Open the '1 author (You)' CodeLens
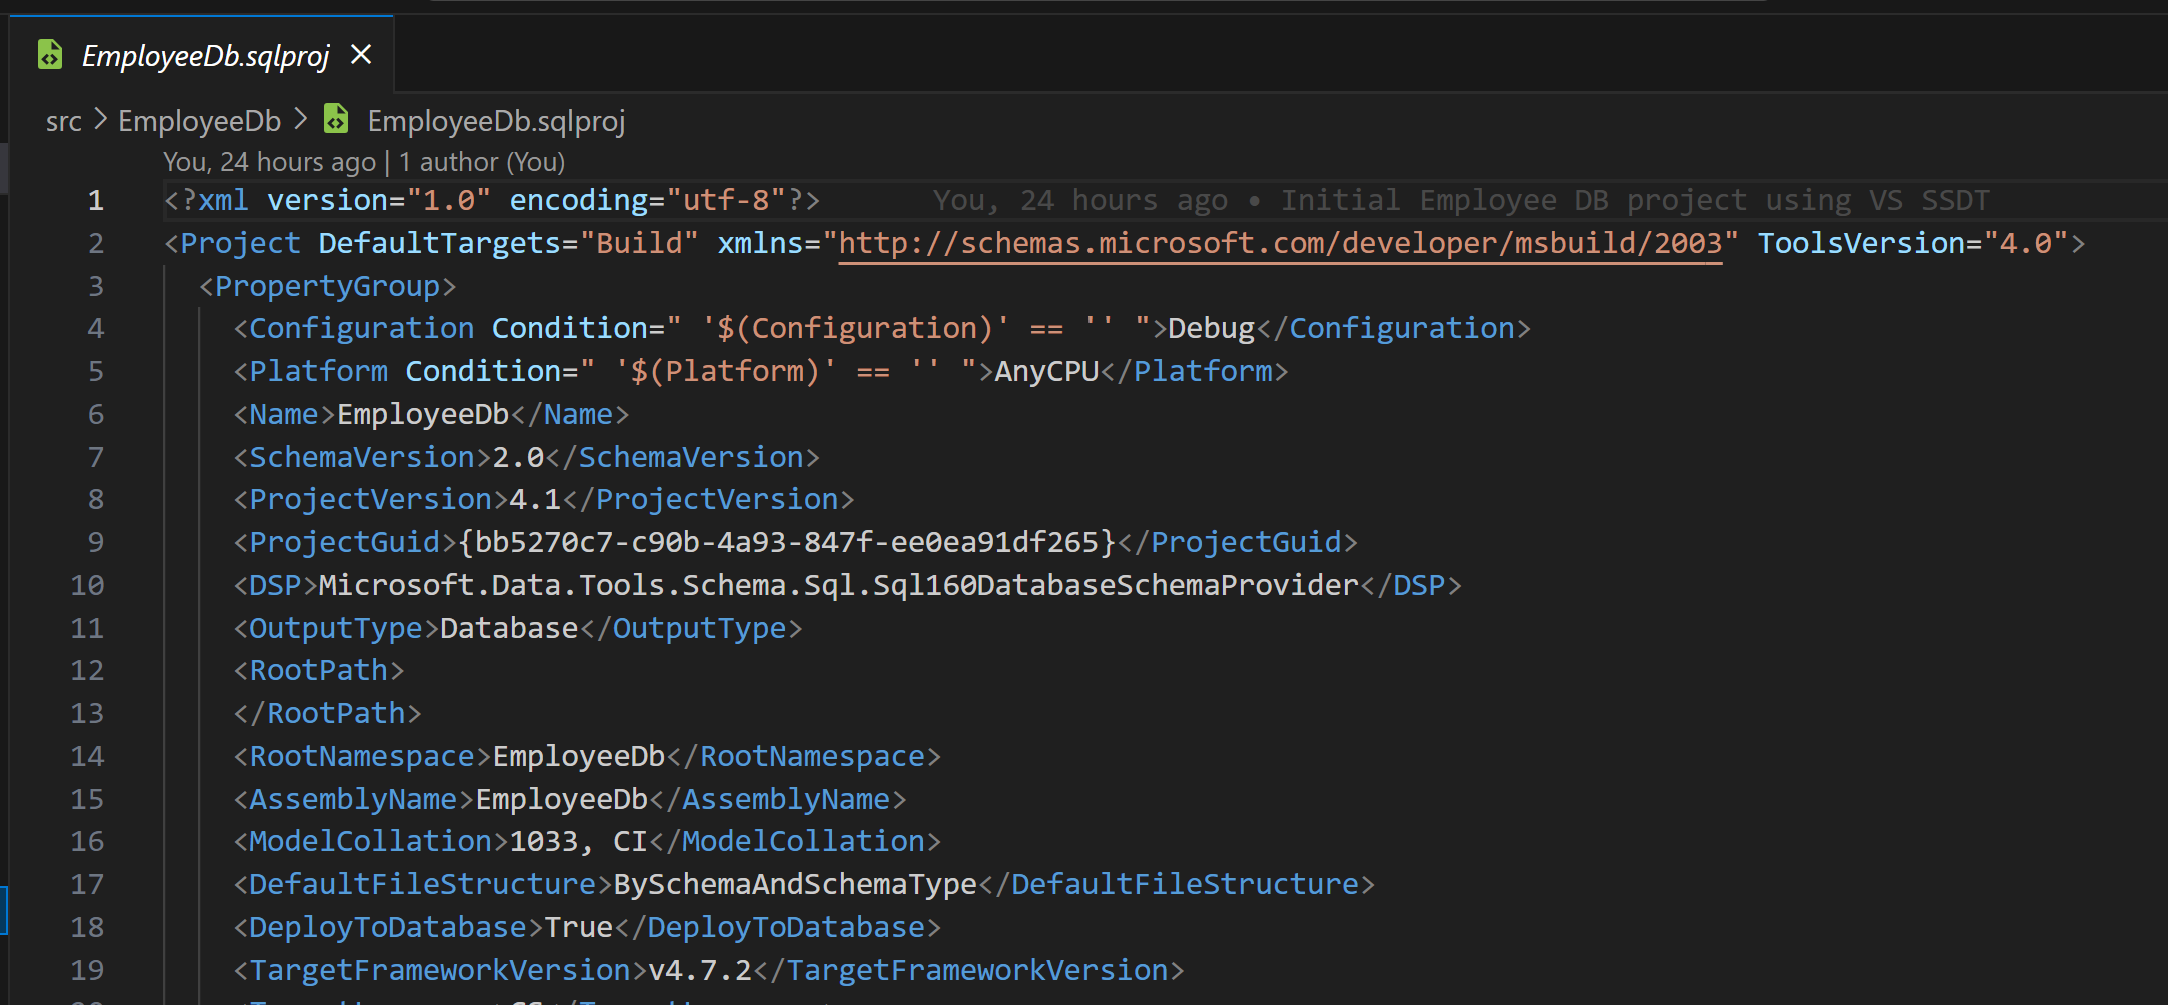 482,162
